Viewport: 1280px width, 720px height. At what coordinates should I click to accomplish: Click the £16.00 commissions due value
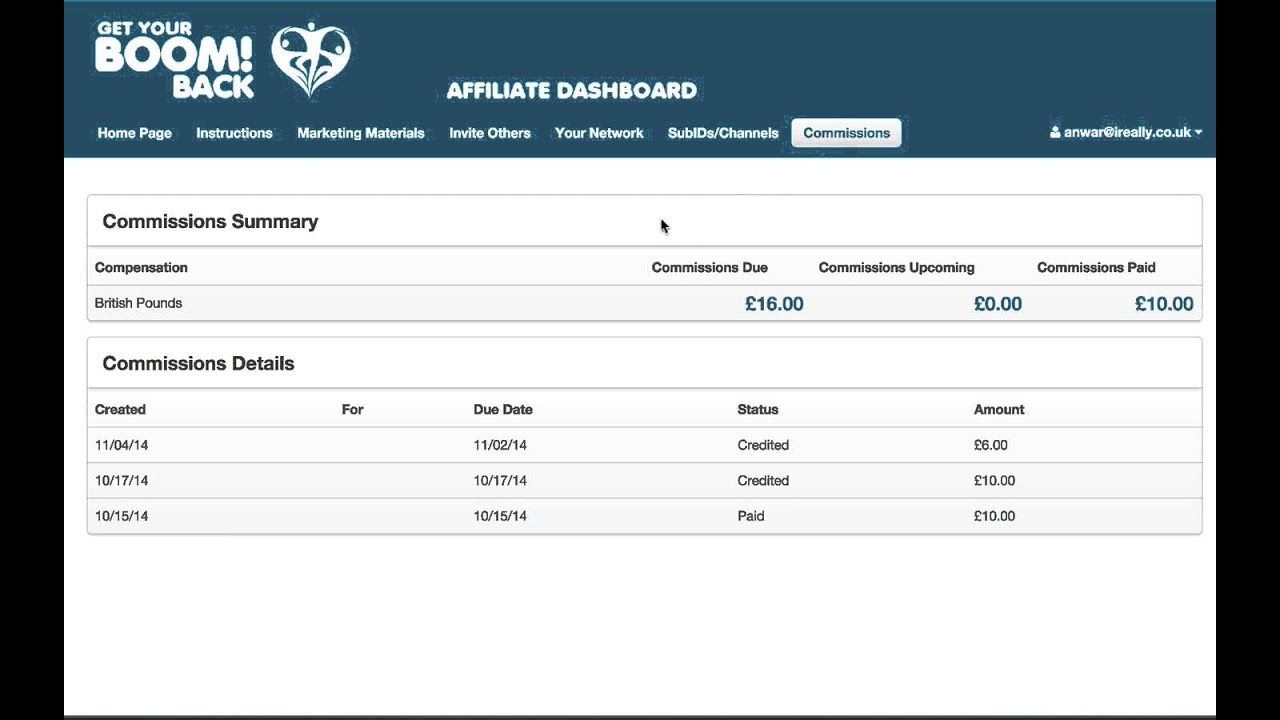774,304
